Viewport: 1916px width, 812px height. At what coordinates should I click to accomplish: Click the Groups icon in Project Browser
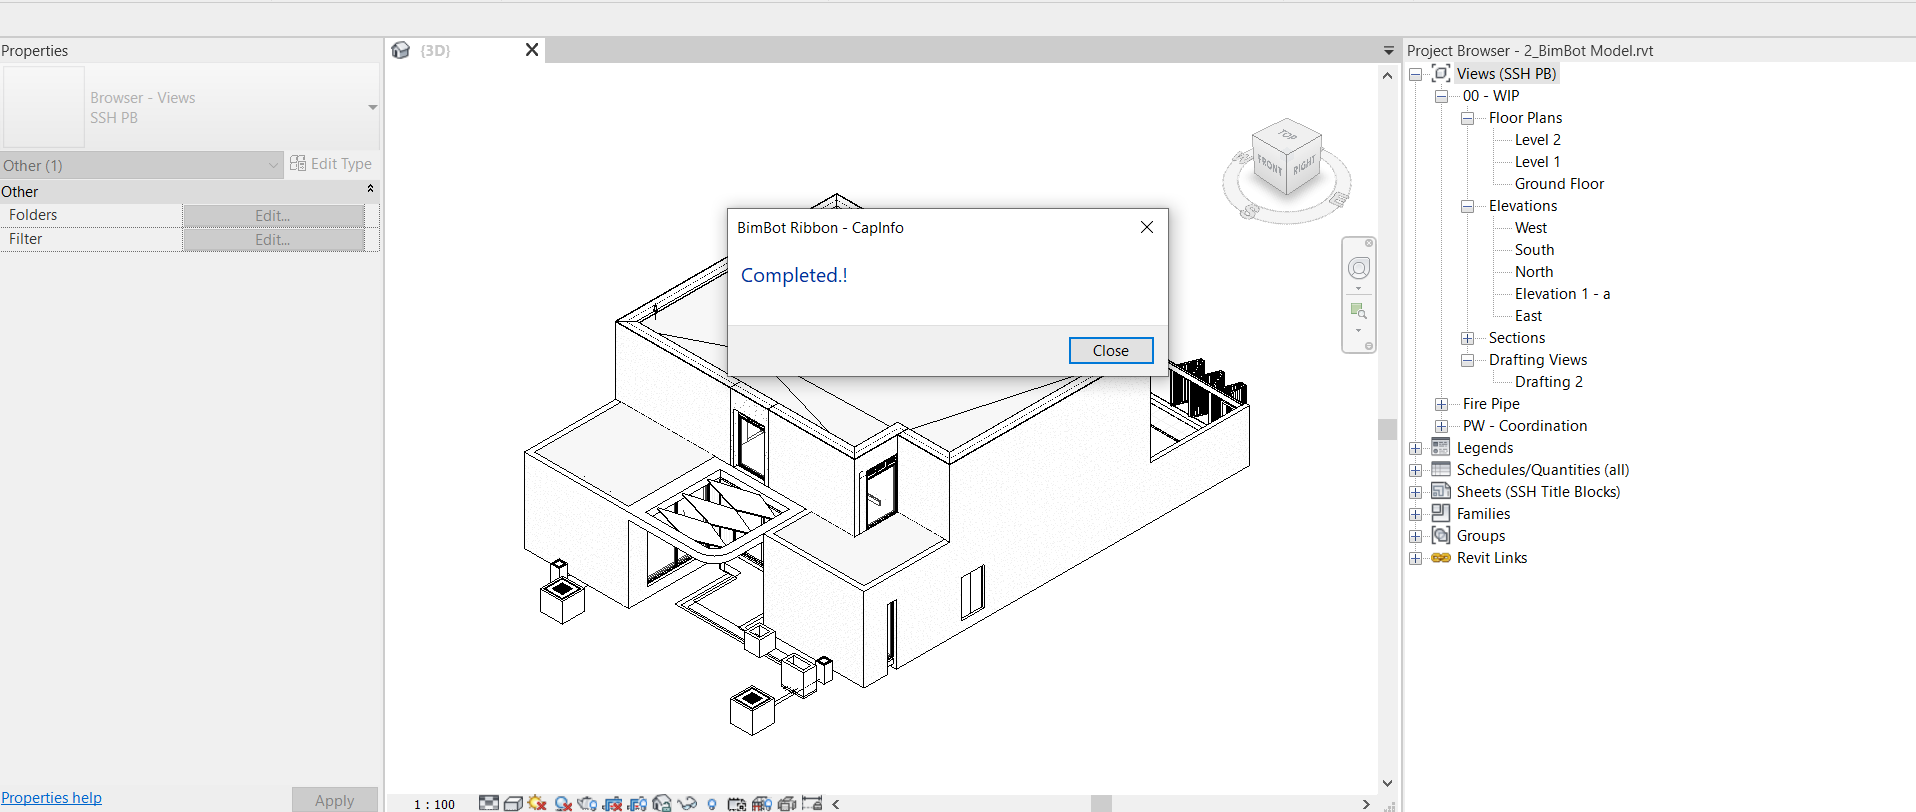(1441, 535)
